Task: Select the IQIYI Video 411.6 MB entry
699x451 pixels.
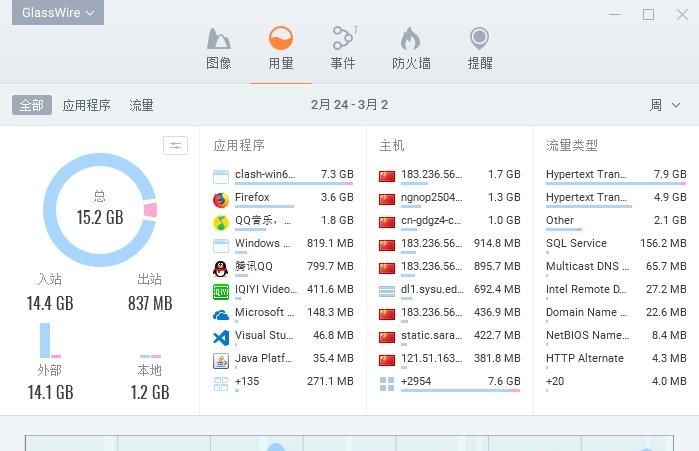Action: (x=283, y=291)
